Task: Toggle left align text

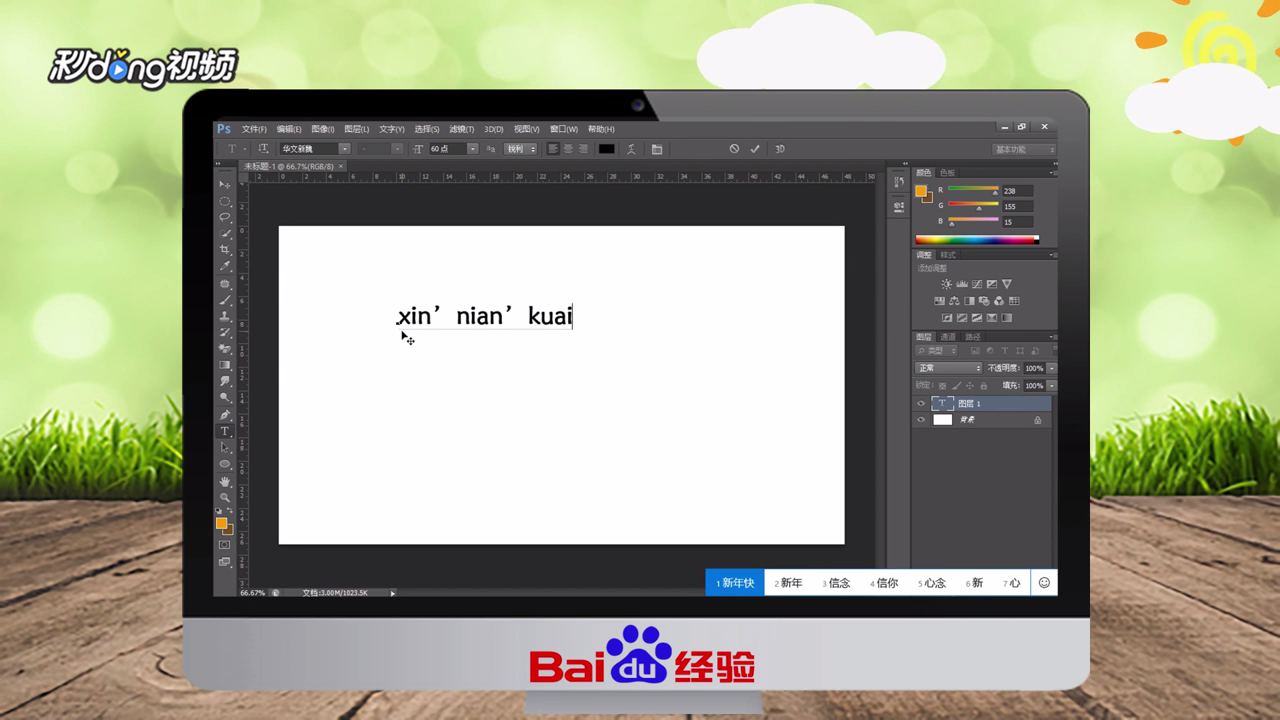Action: pos(552,149)
